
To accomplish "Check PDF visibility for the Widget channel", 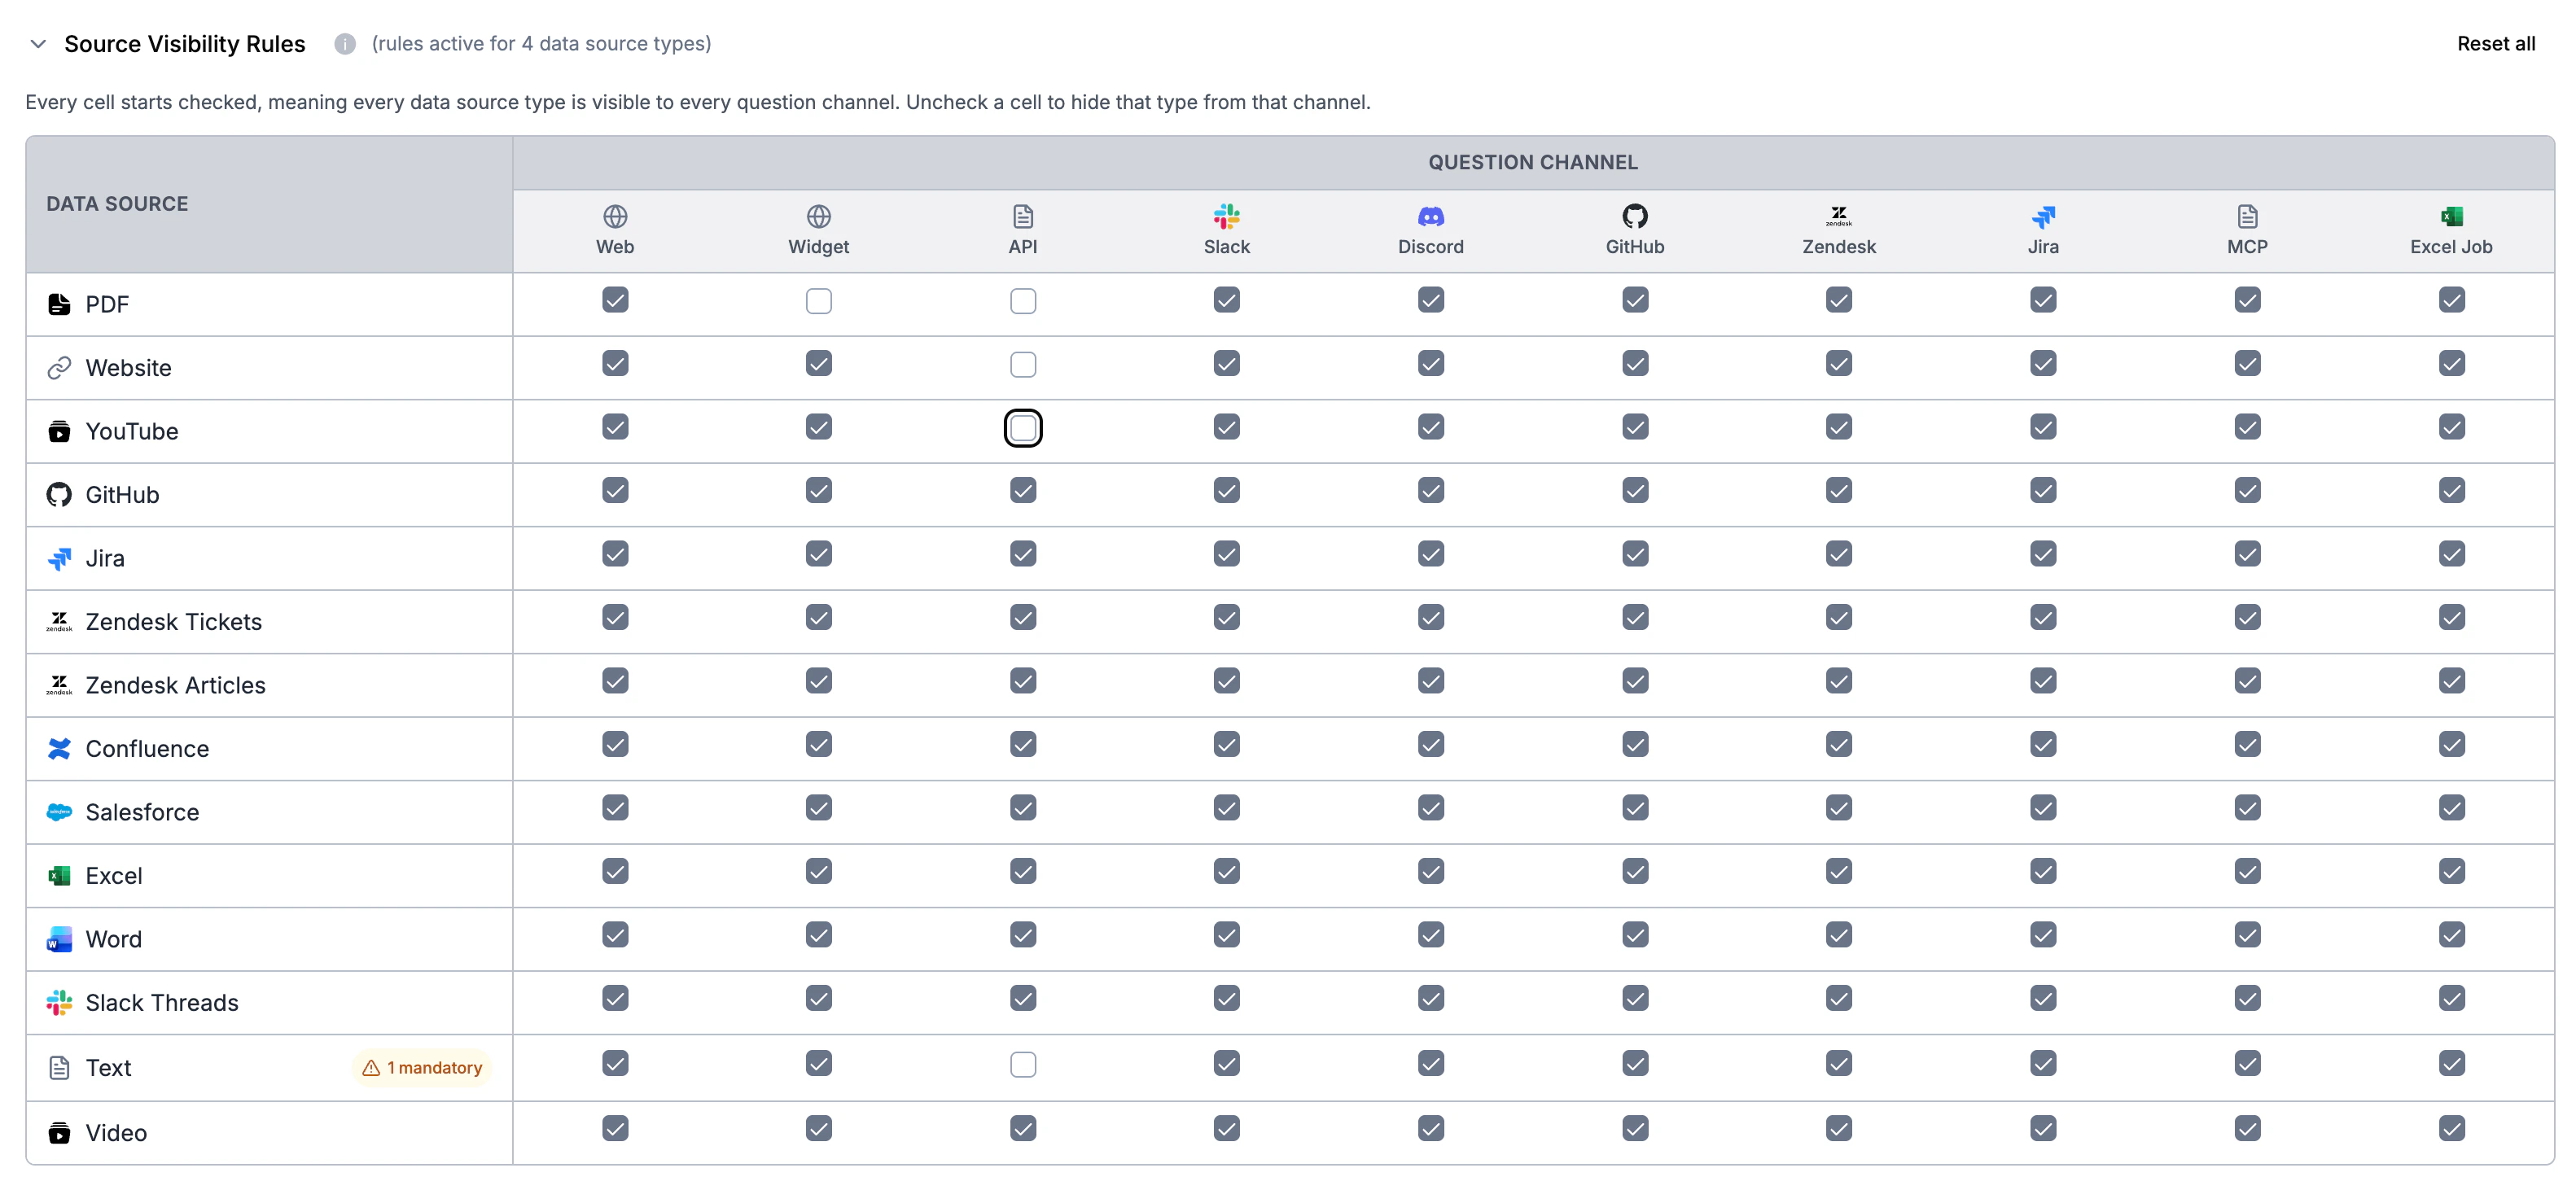I will (819, 301).
